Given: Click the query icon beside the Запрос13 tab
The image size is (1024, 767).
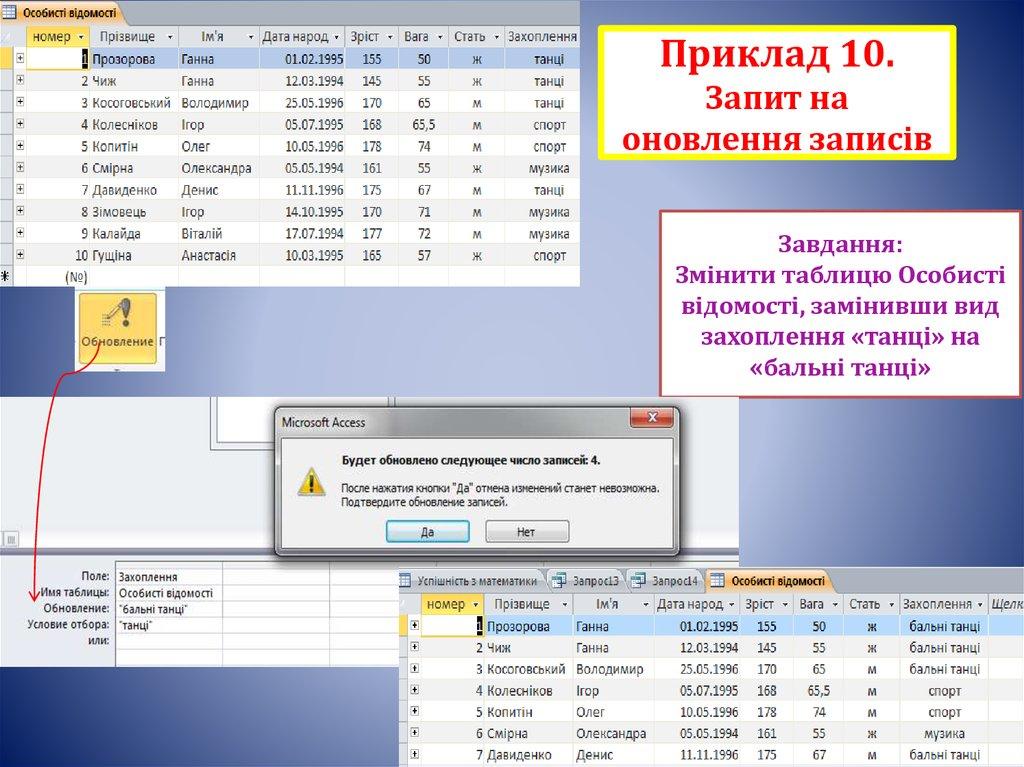Looking at the screenshot, I should (x=558, y=582).
